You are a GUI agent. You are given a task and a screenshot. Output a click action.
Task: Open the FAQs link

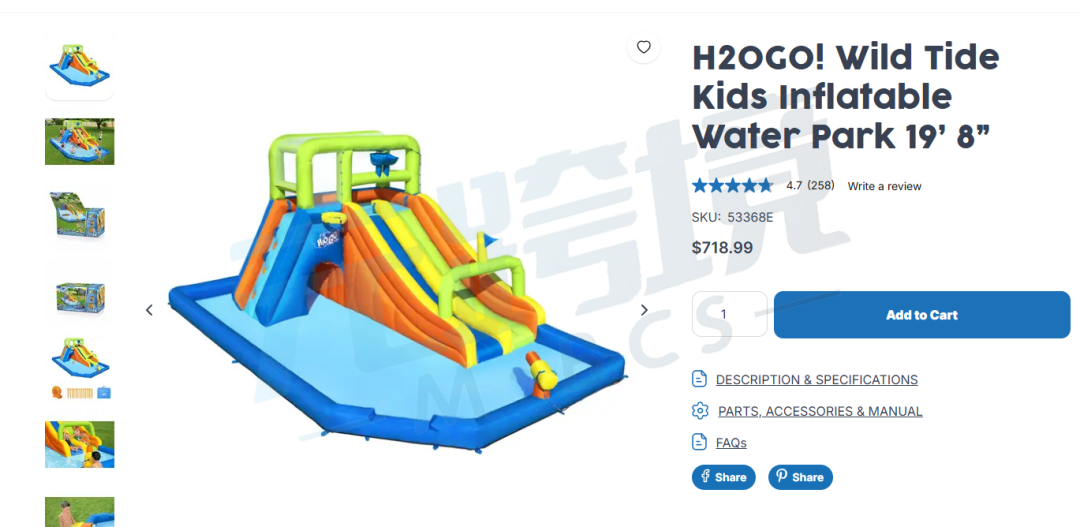click(731, 443)
